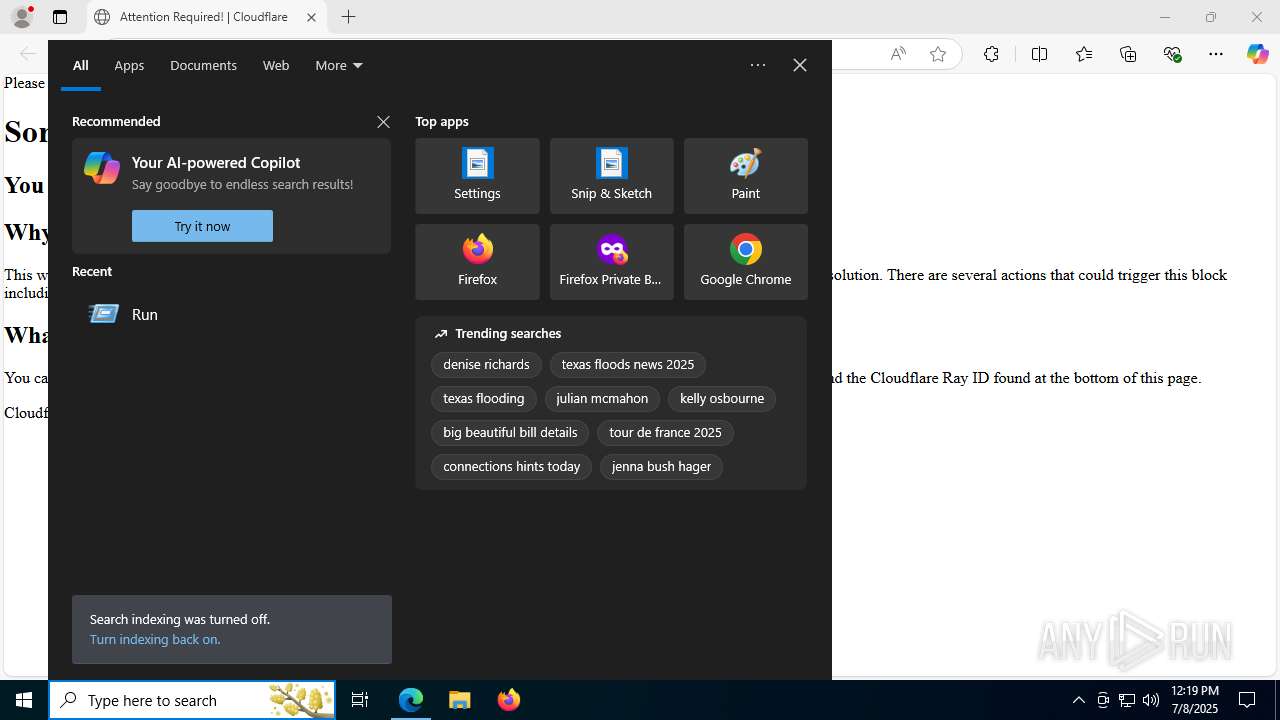
Task: Click the Type here to search box
Action: pyautogui.click(x=192, y=700)
